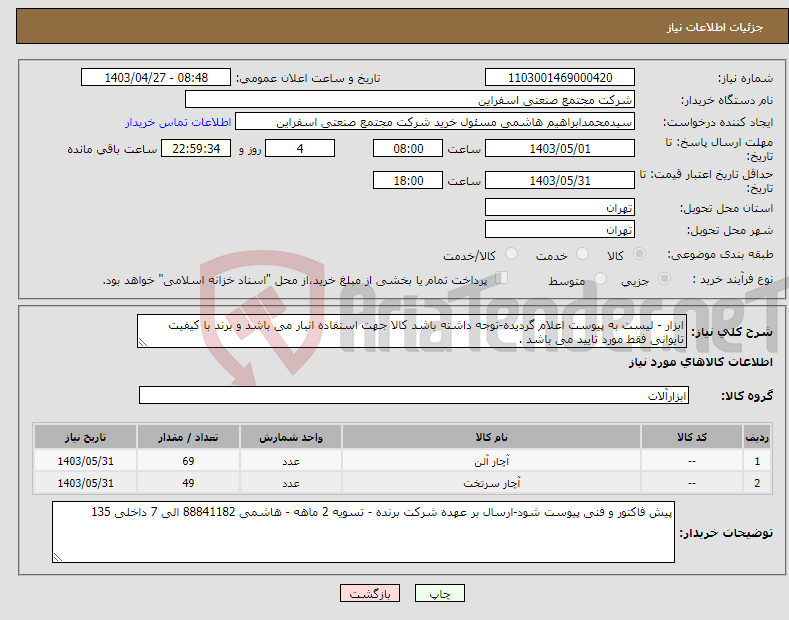Click the آچار سرتخت item name cell
The height and width of the screenshot is (620, 789).
[x=491, y=483]
